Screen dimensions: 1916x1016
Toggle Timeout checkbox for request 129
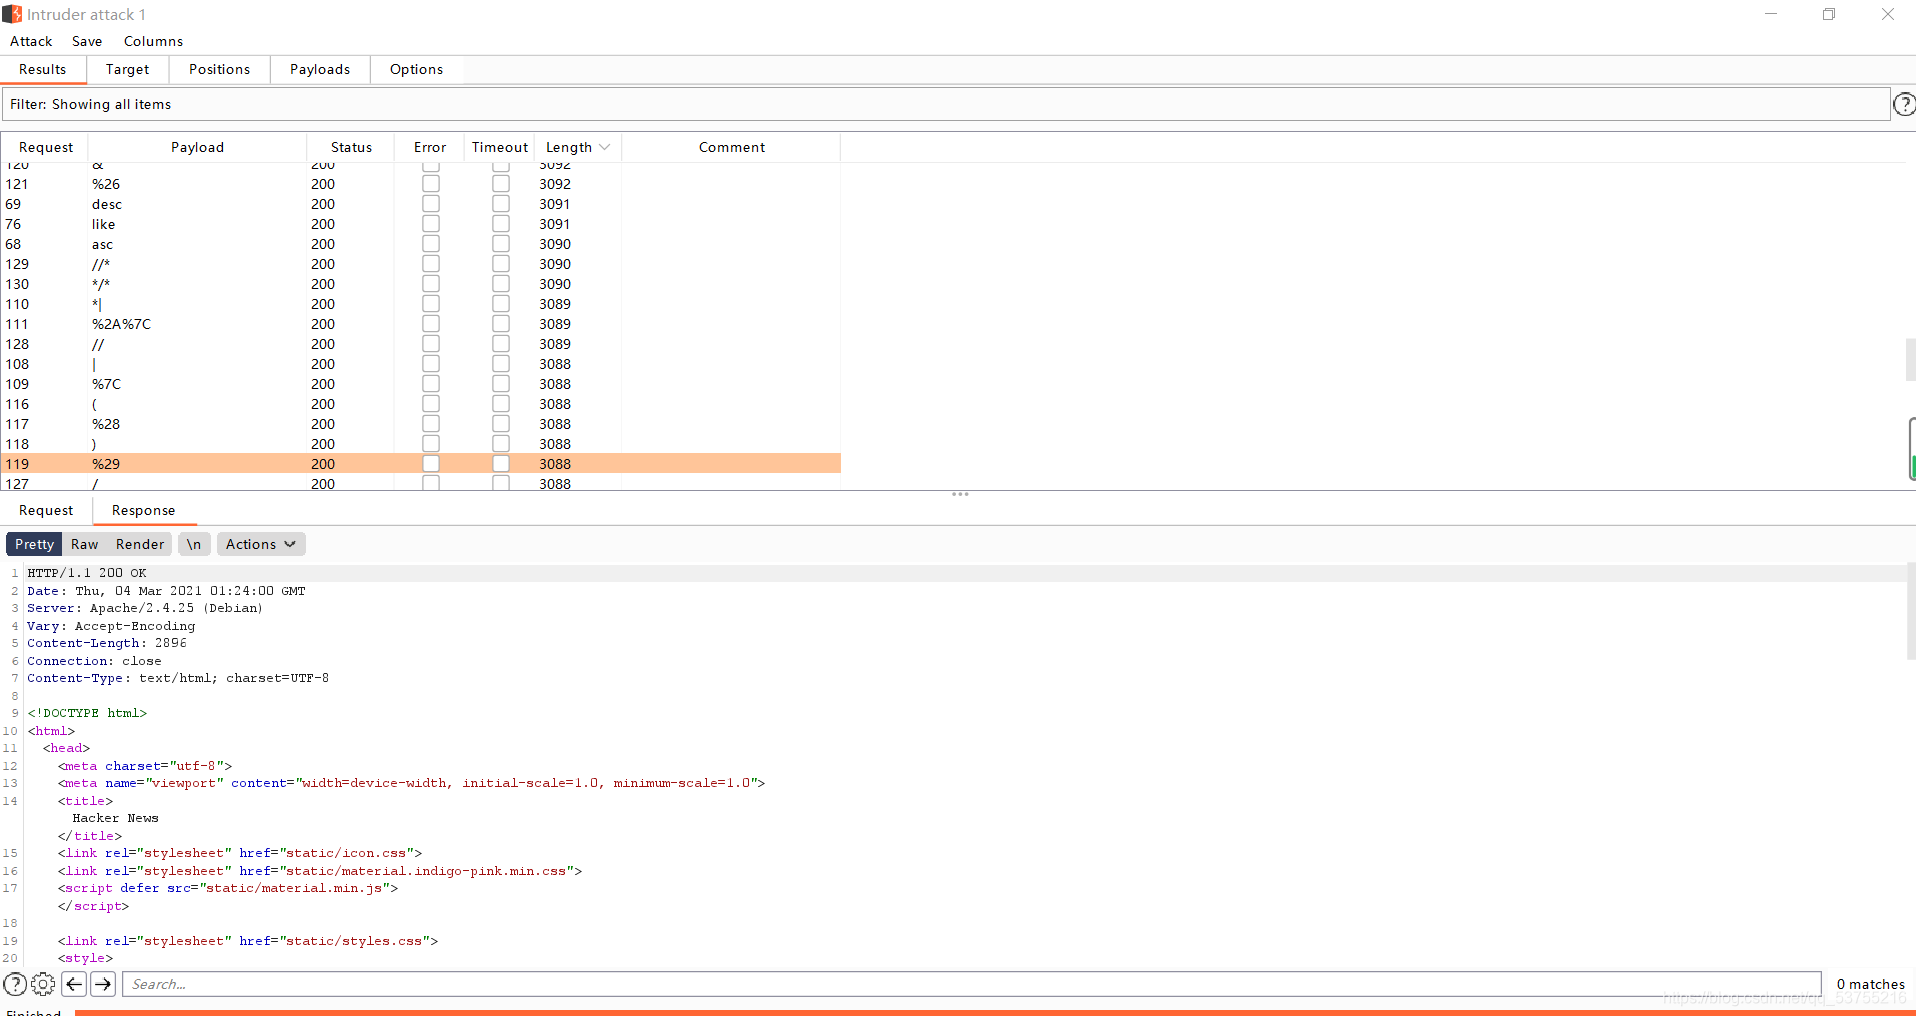(501, 264)
